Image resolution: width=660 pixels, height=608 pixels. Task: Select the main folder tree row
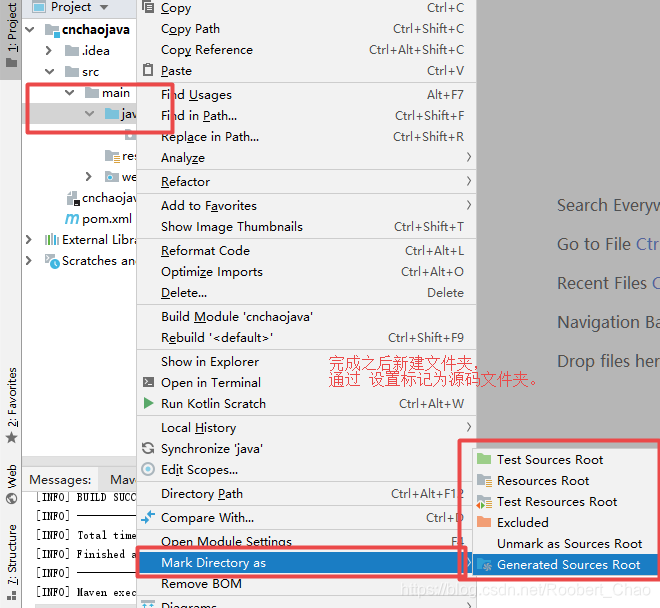[80, 93]
